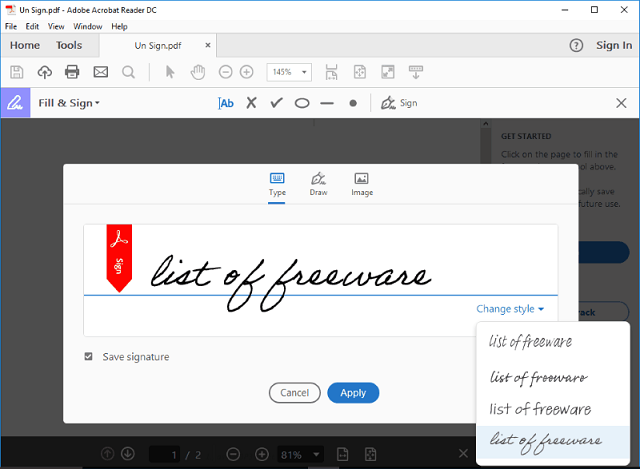Select the Hand pan tool
Viewport: 640px width, 469px height.
tap(198, 72)
